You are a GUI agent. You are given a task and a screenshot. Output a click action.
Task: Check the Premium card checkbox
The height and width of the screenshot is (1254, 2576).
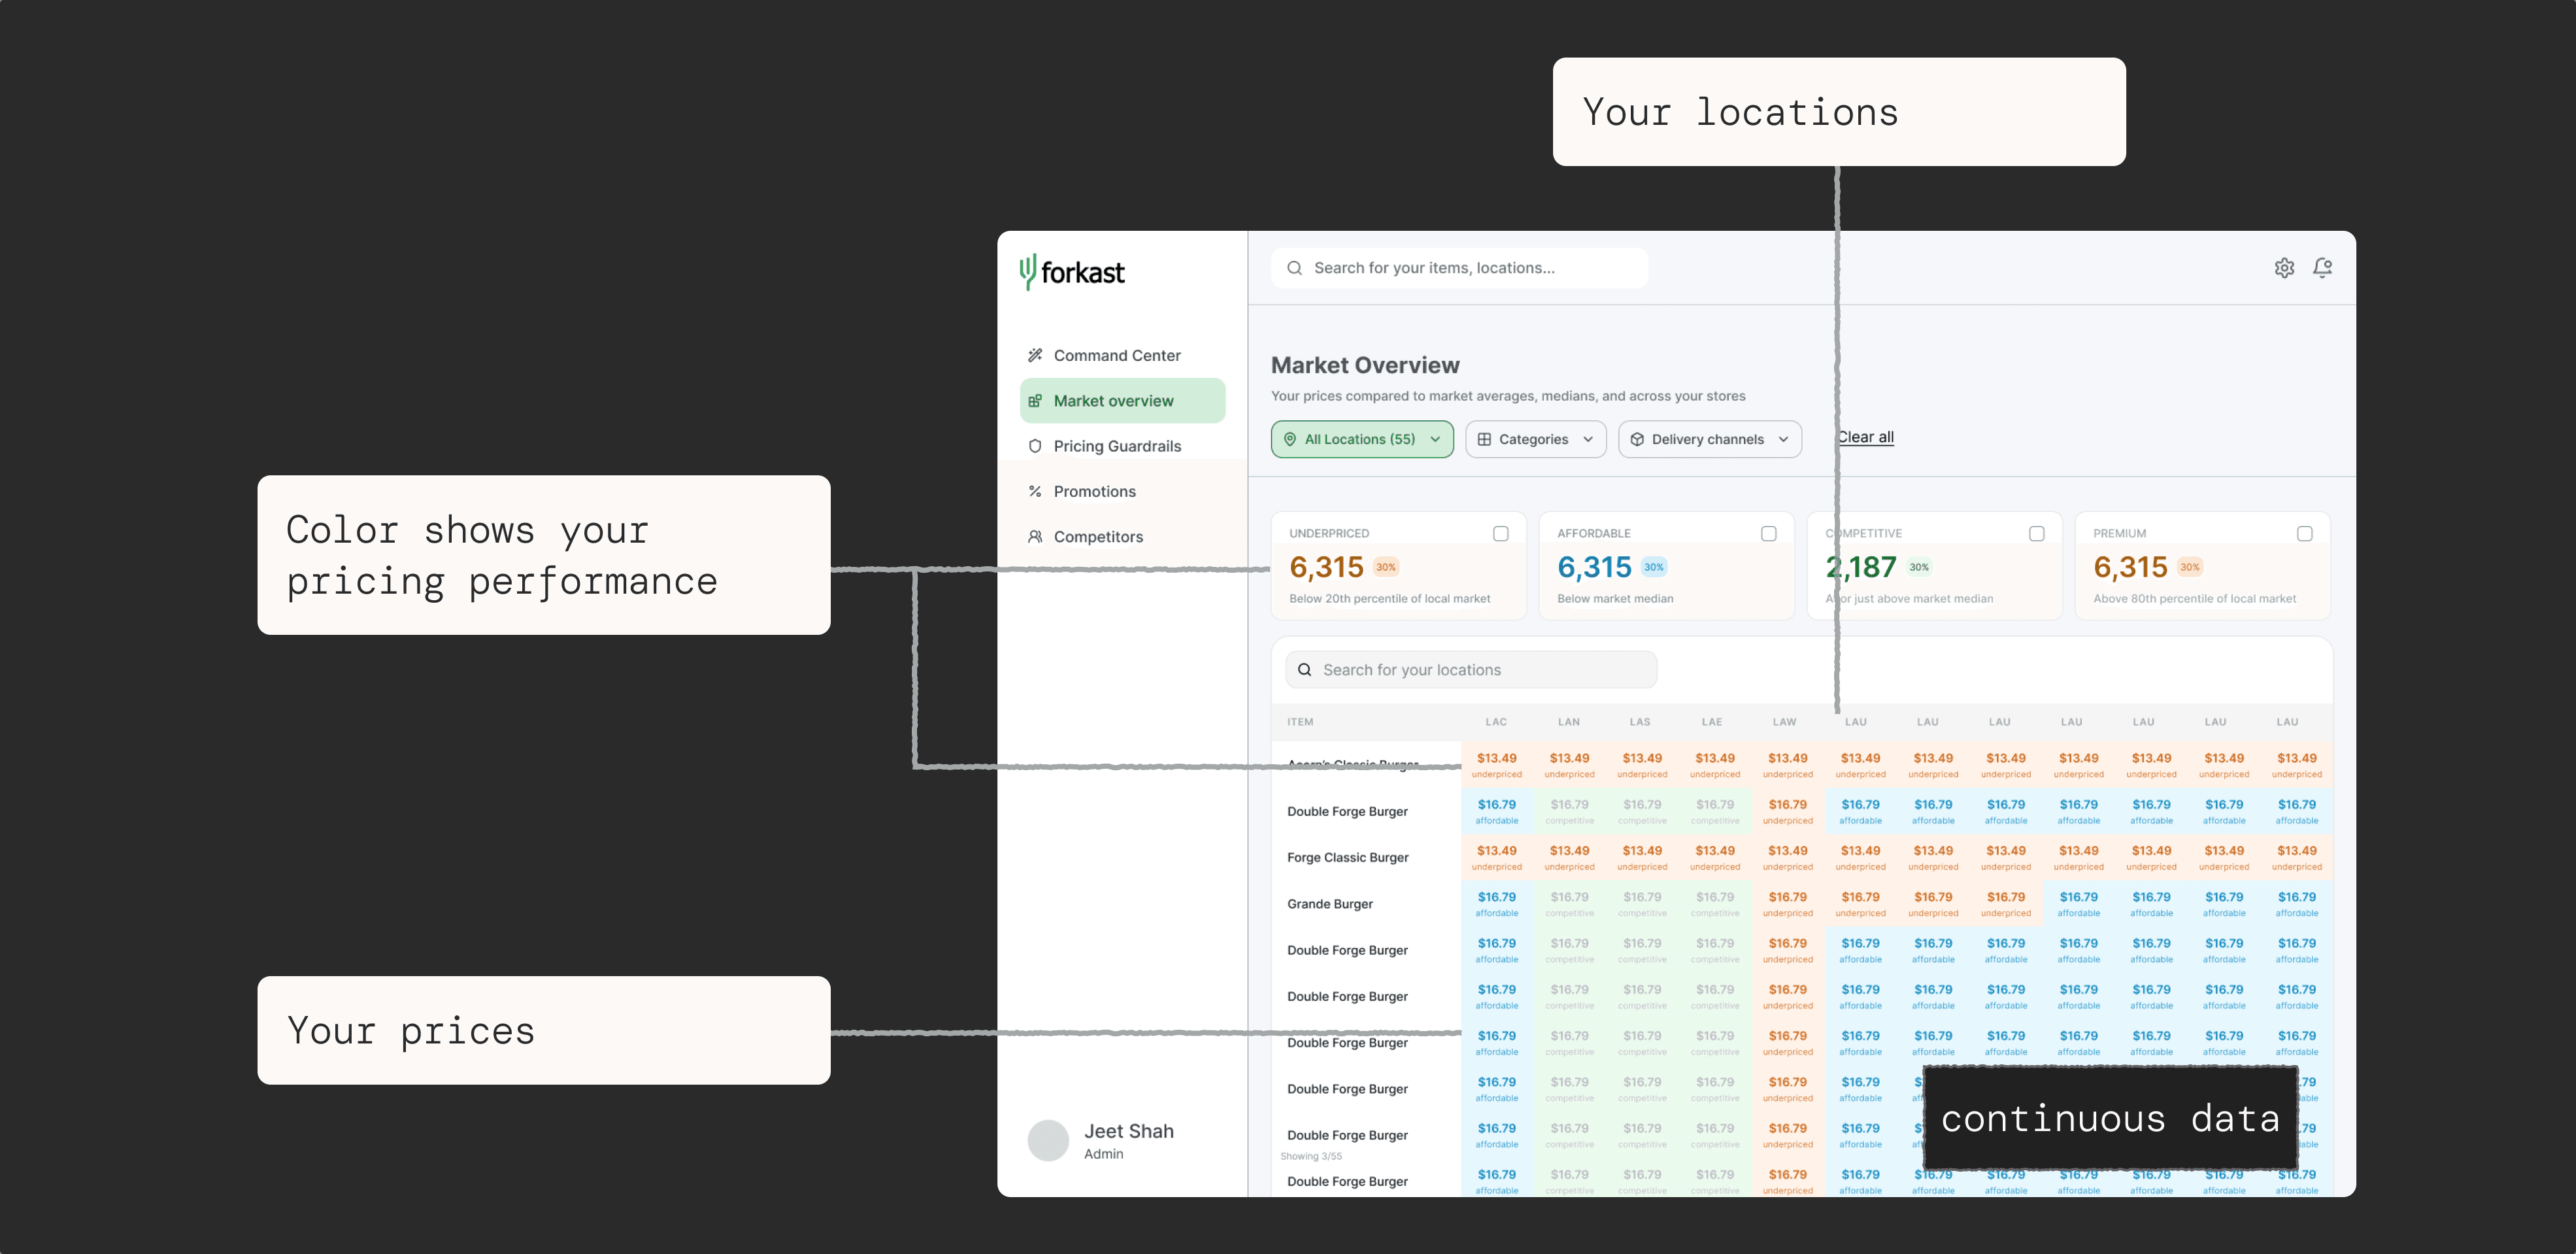click(x=2304, y=534)
